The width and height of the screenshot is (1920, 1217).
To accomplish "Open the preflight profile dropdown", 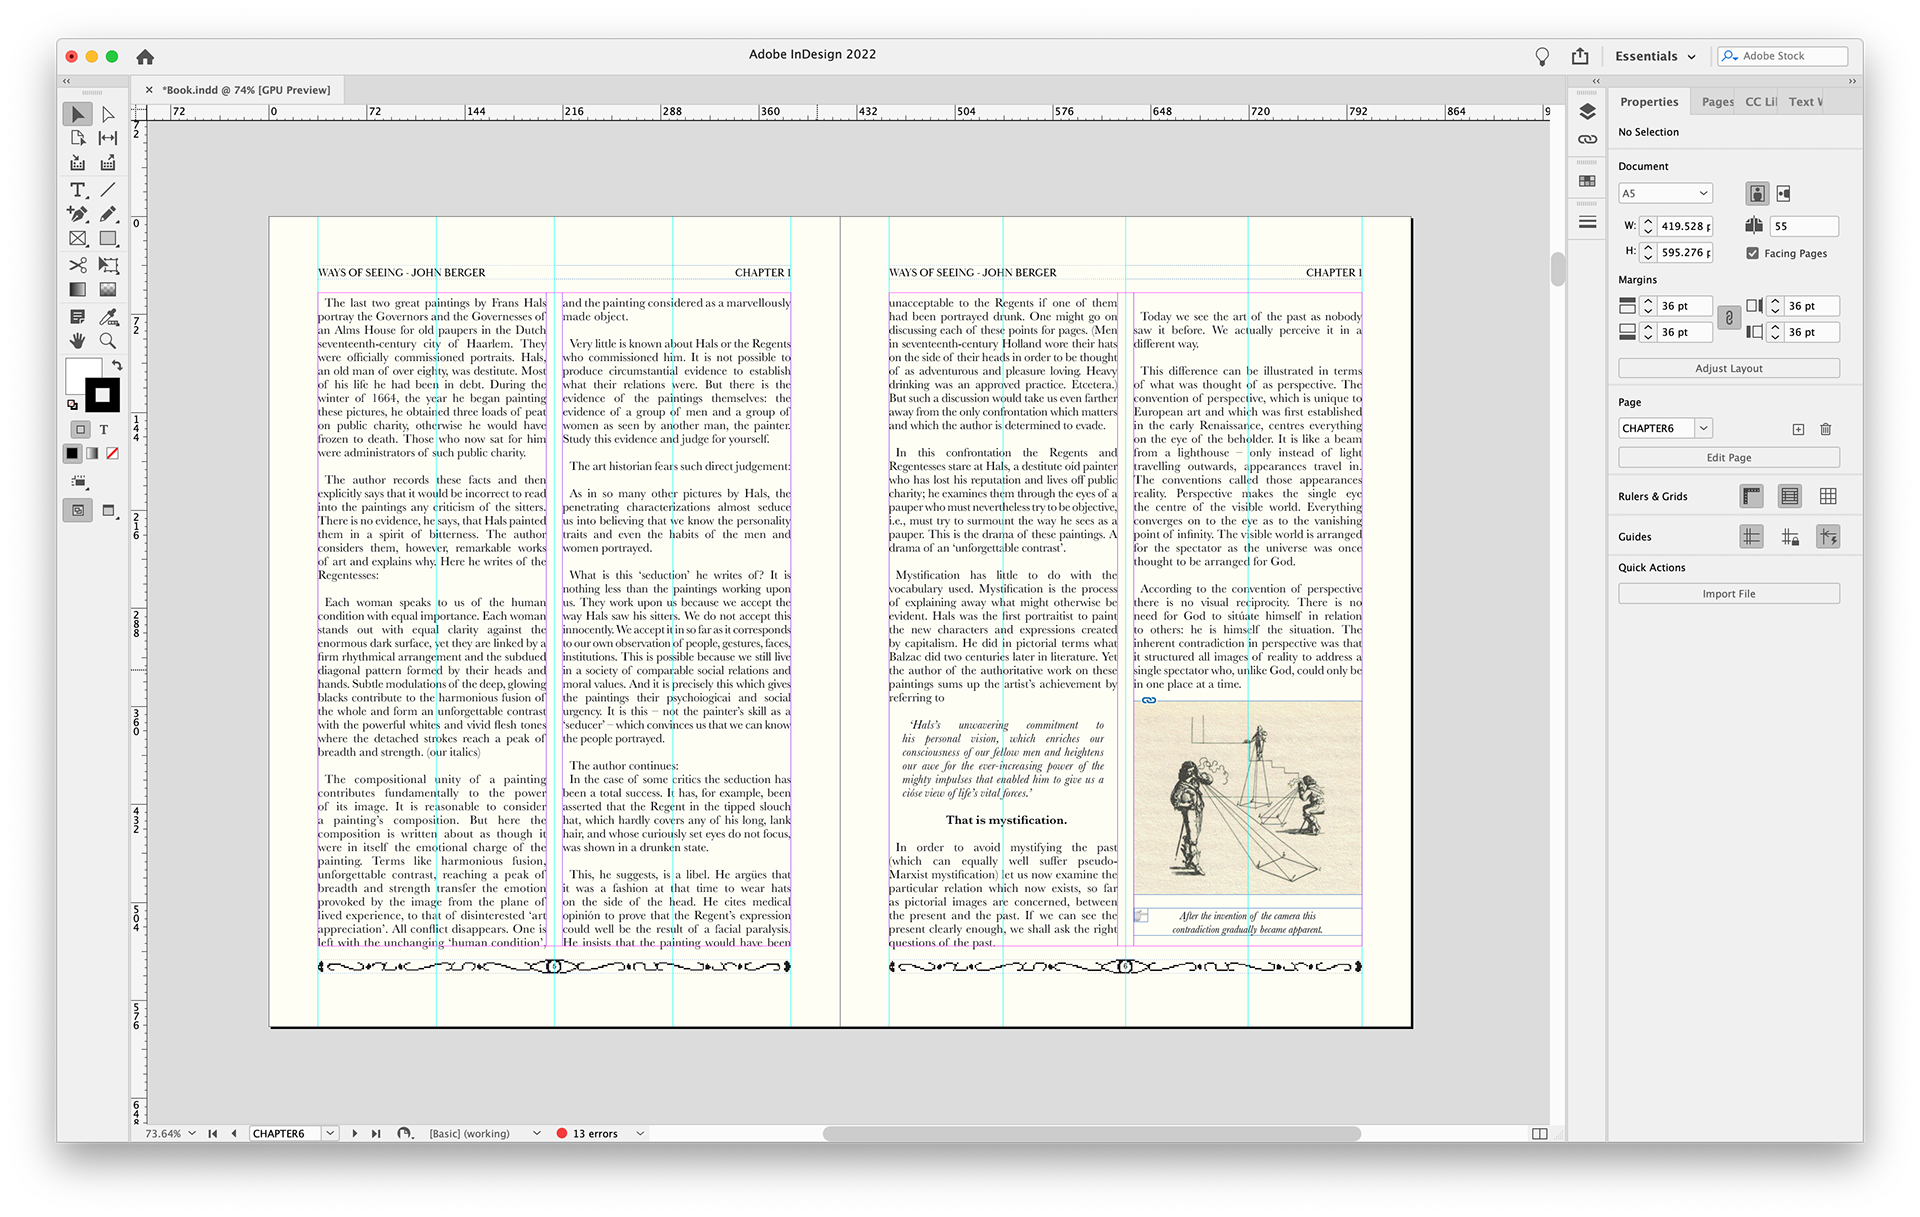I will pos(537,1133).
